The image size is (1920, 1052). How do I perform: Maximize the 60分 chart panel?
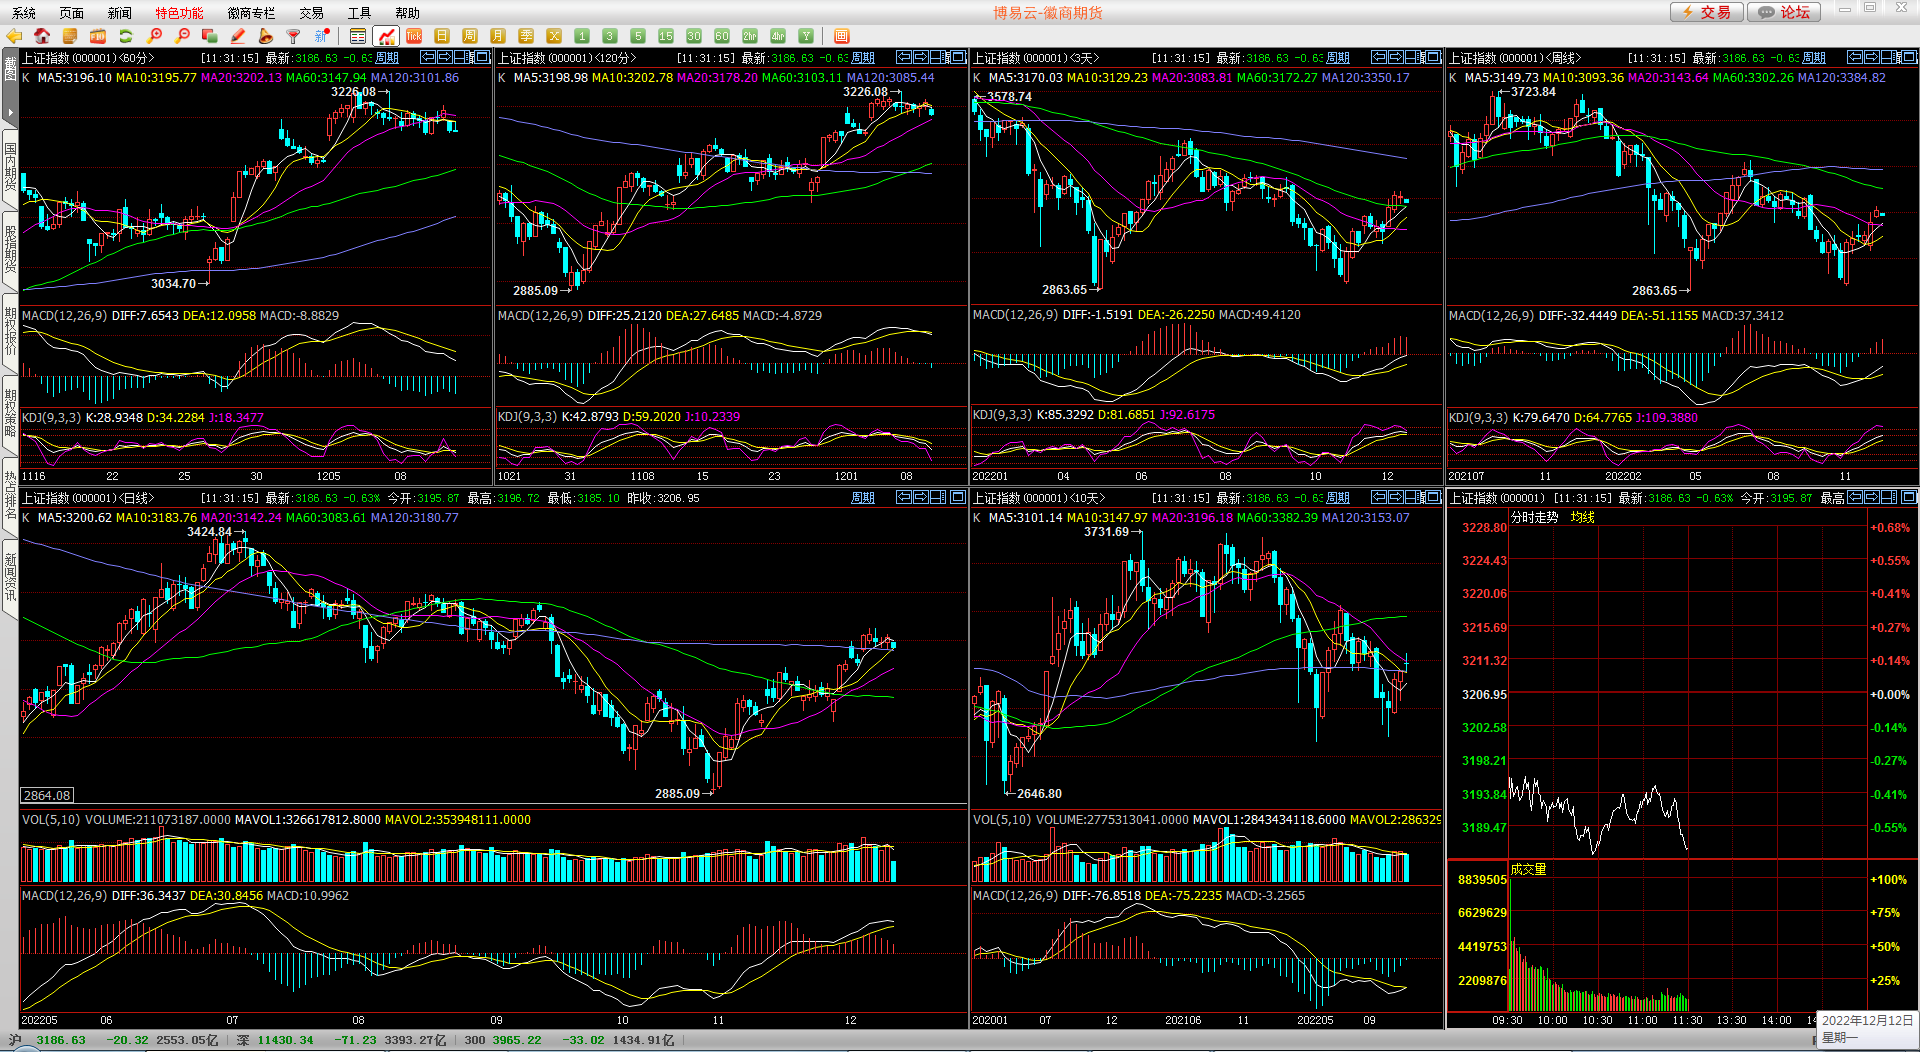482,57
